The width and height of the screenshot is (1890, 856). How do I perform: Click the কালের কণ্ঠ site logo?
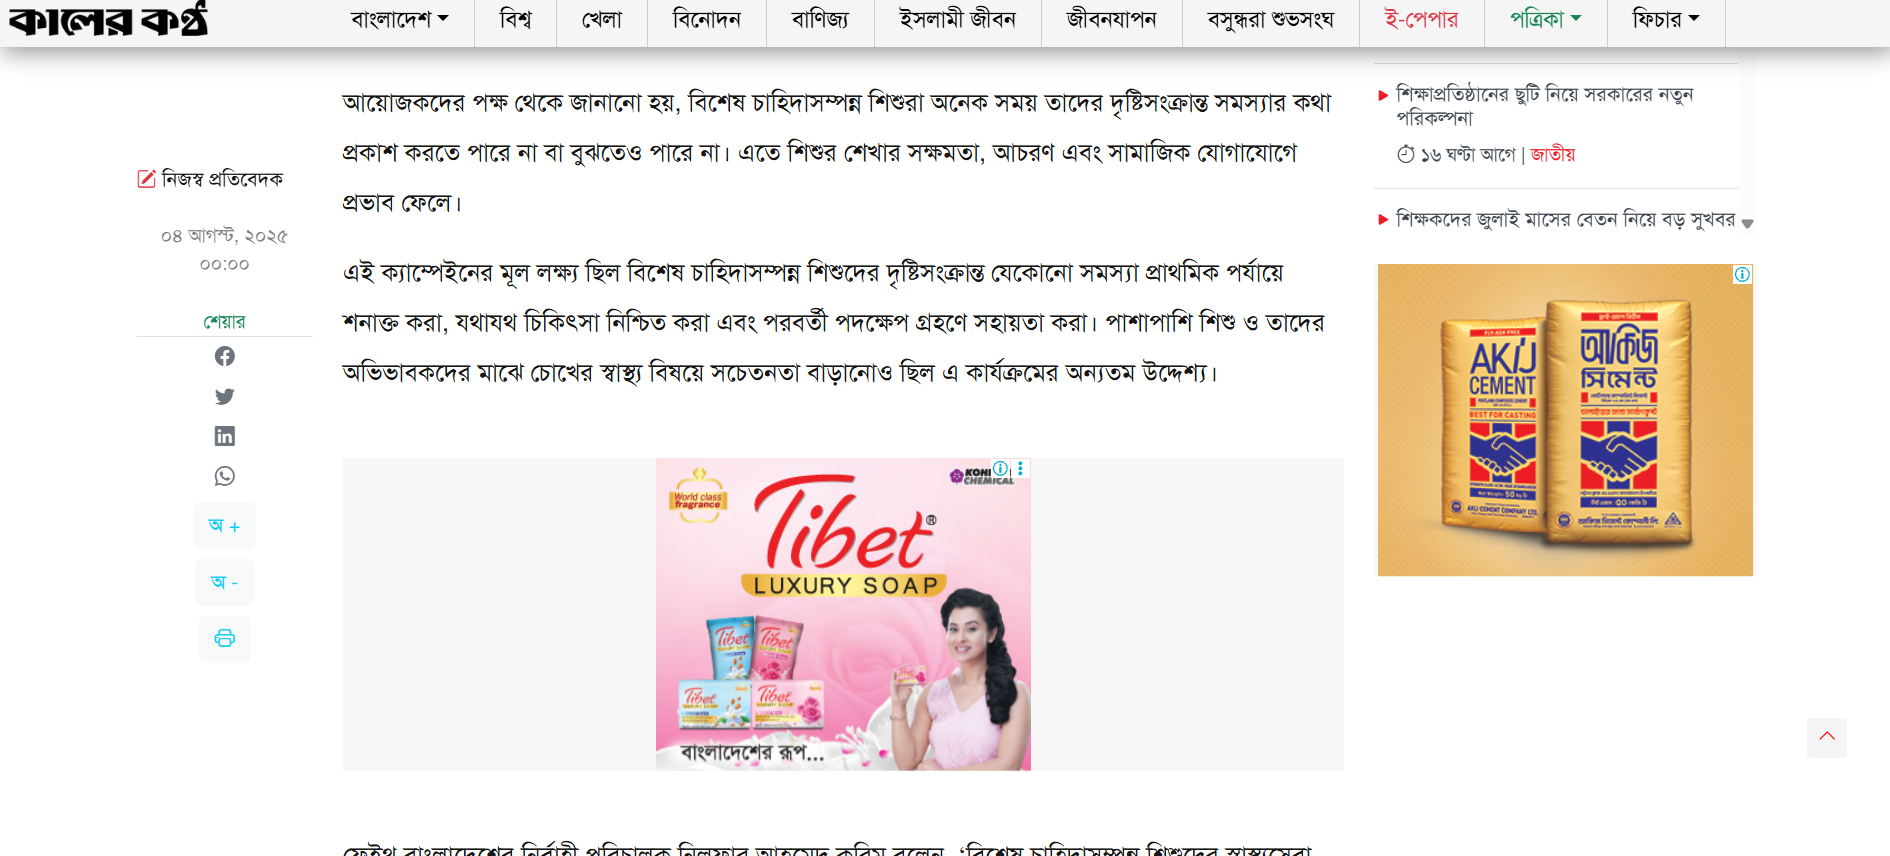(x=108, y=19)
